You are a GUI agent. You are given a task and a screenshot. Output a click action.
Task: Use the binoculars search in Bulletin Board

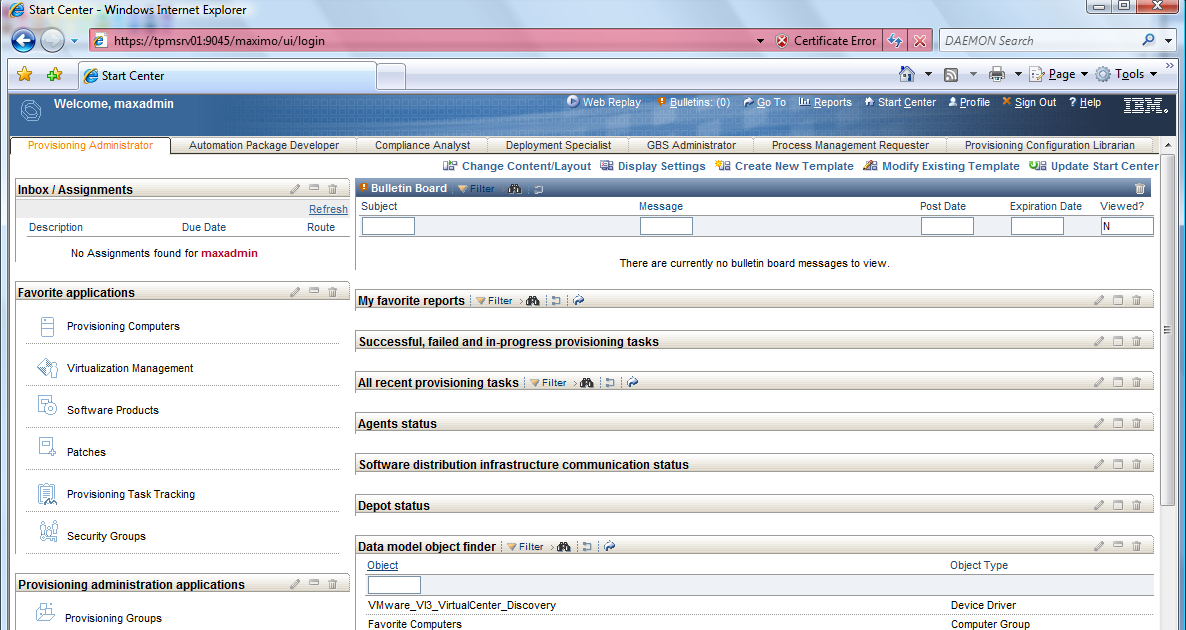pyautogui.click(x=514, y=187)
